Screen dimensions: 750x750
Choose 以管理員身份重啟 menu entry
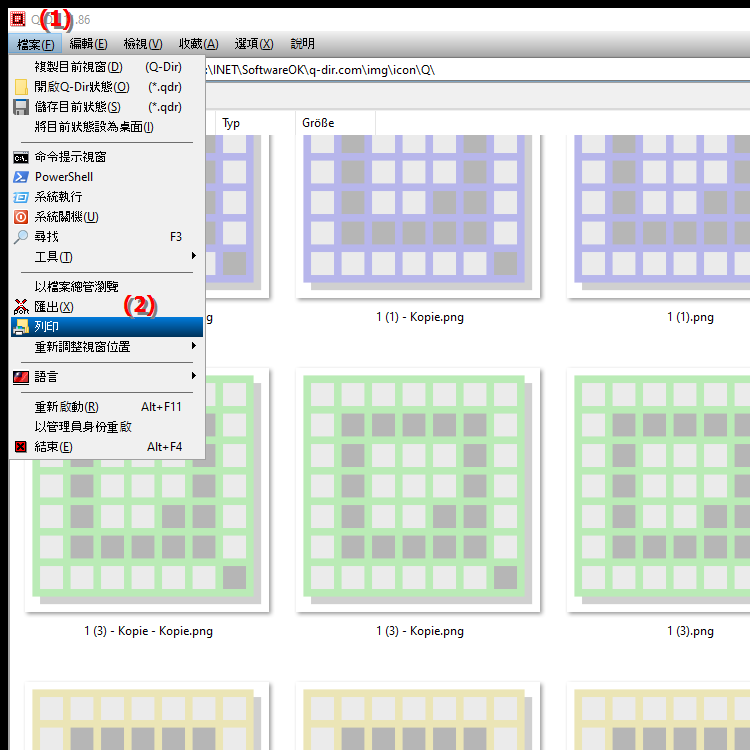[x=108, y=427]
